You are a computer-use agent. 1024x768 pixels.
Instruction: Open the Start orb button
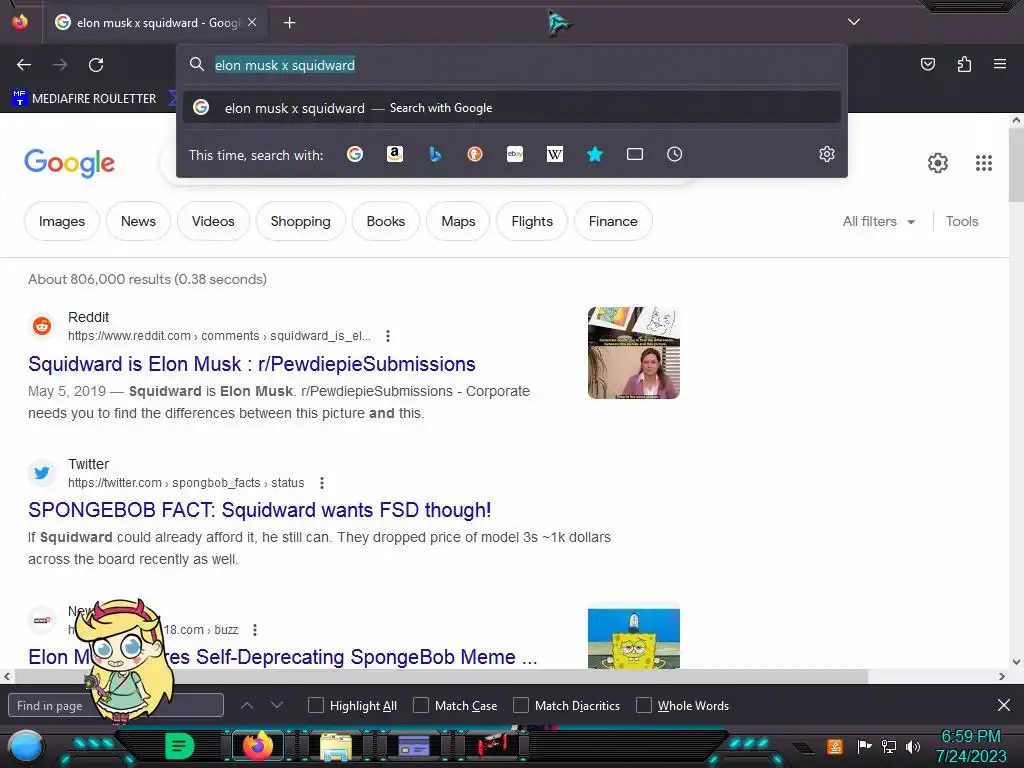click(25, 747)
